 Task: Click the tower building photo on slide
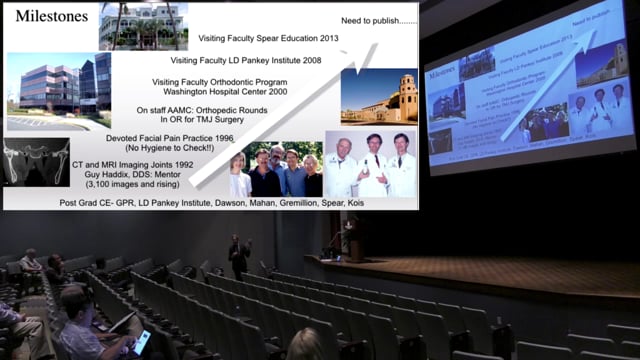[379, 97]
